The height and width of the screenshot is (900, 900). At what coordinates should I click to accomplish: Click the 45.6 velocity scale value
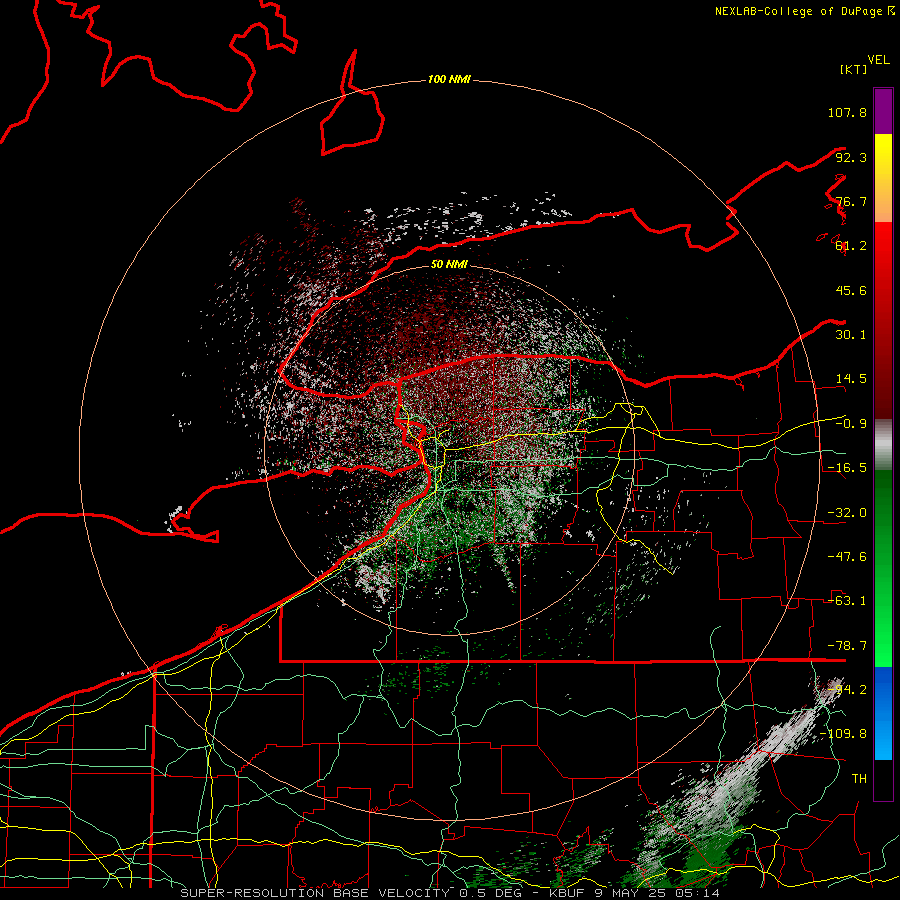[x=851, y=290]
